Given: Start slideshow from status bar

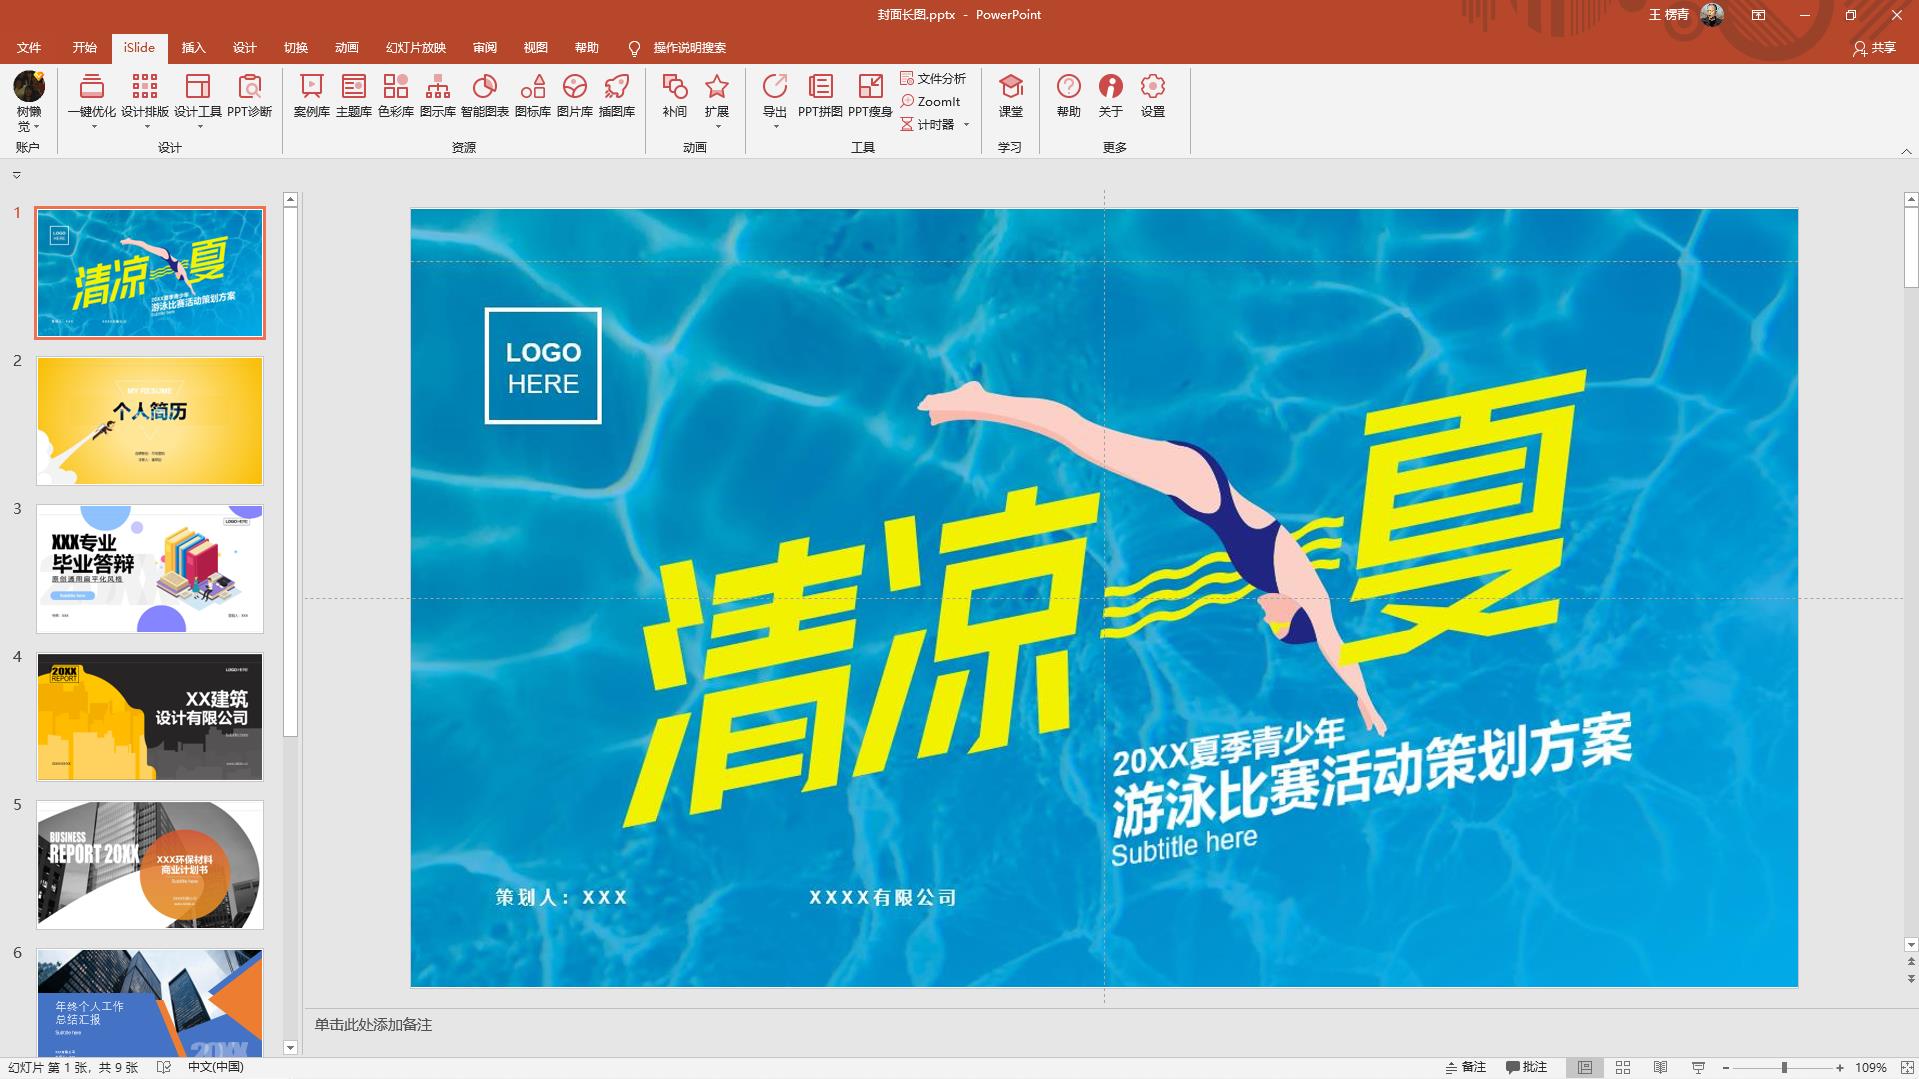Looking at the screenshot, I should [x=1698, y=1067].
